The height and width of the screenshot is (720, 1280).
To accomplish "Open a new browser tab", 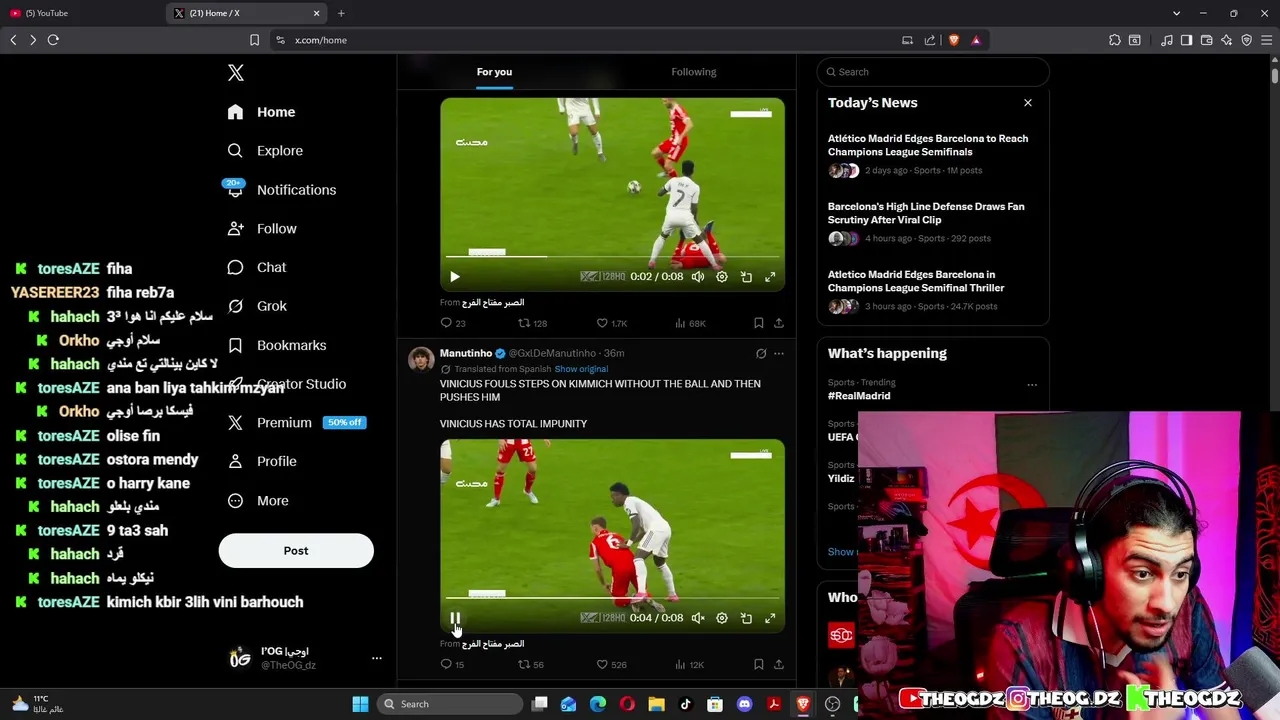I will tap(341, 13).
